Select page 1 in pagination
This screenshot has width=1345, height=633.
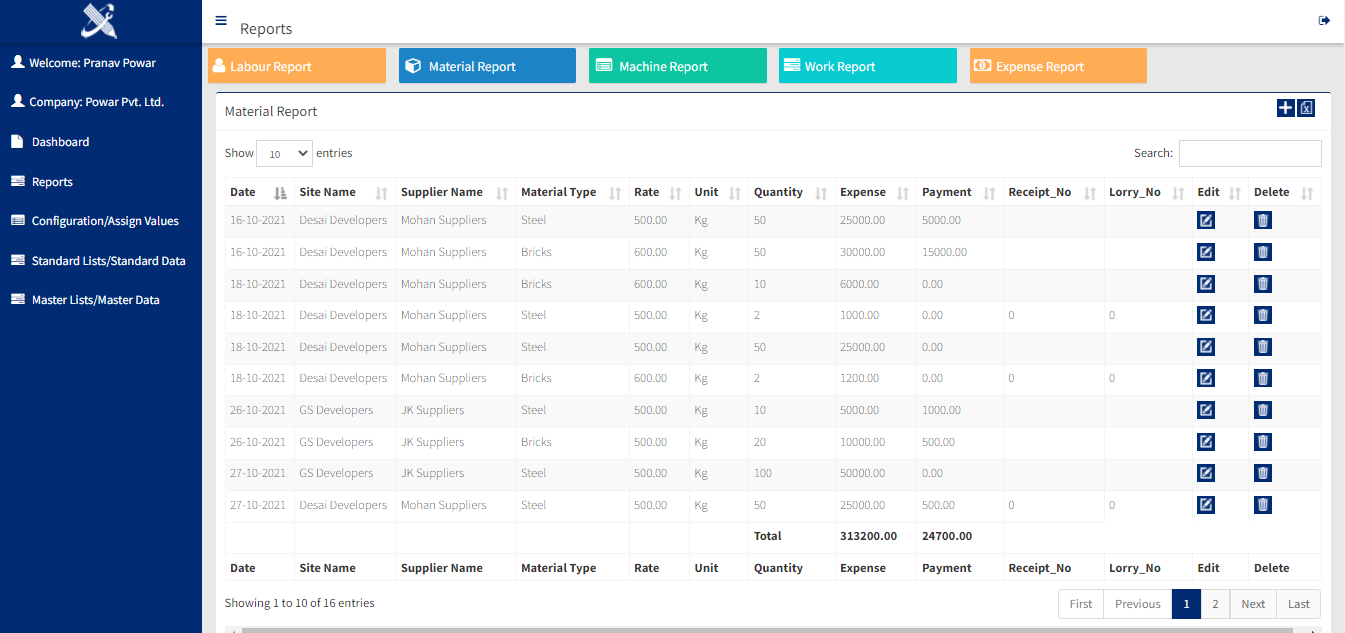(x=1186, y=604)
